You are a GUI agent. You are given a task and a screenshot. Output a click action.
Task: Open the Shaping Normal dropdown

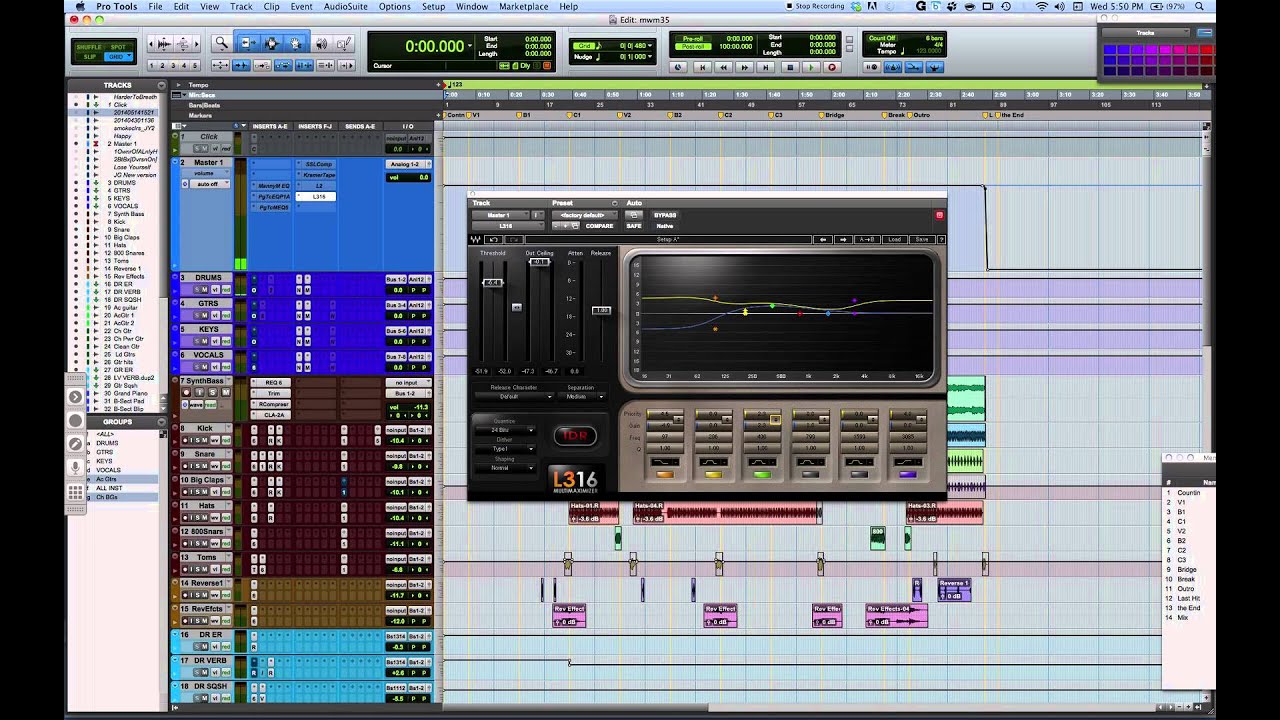[505, 468]
